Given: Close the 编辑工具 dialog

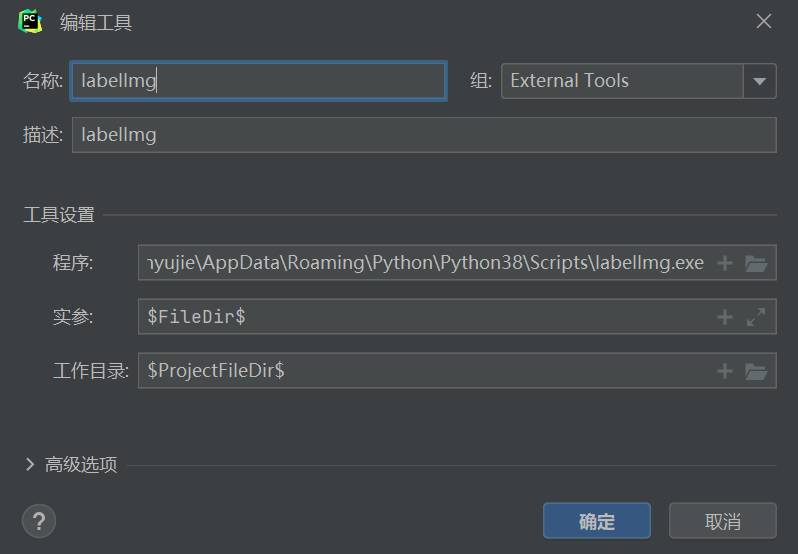Looking at the screenshot, I should (x=763, y=21).
